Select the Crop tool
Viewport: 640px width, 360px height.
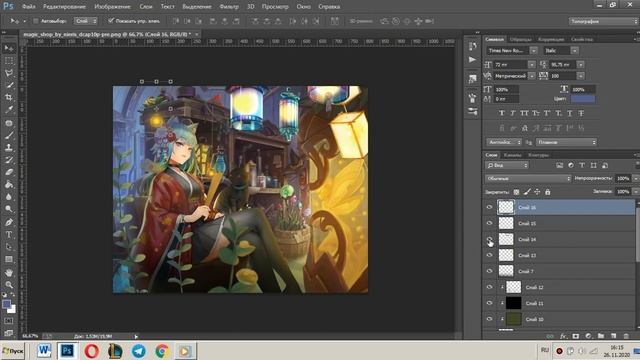(x=9, y=98)
